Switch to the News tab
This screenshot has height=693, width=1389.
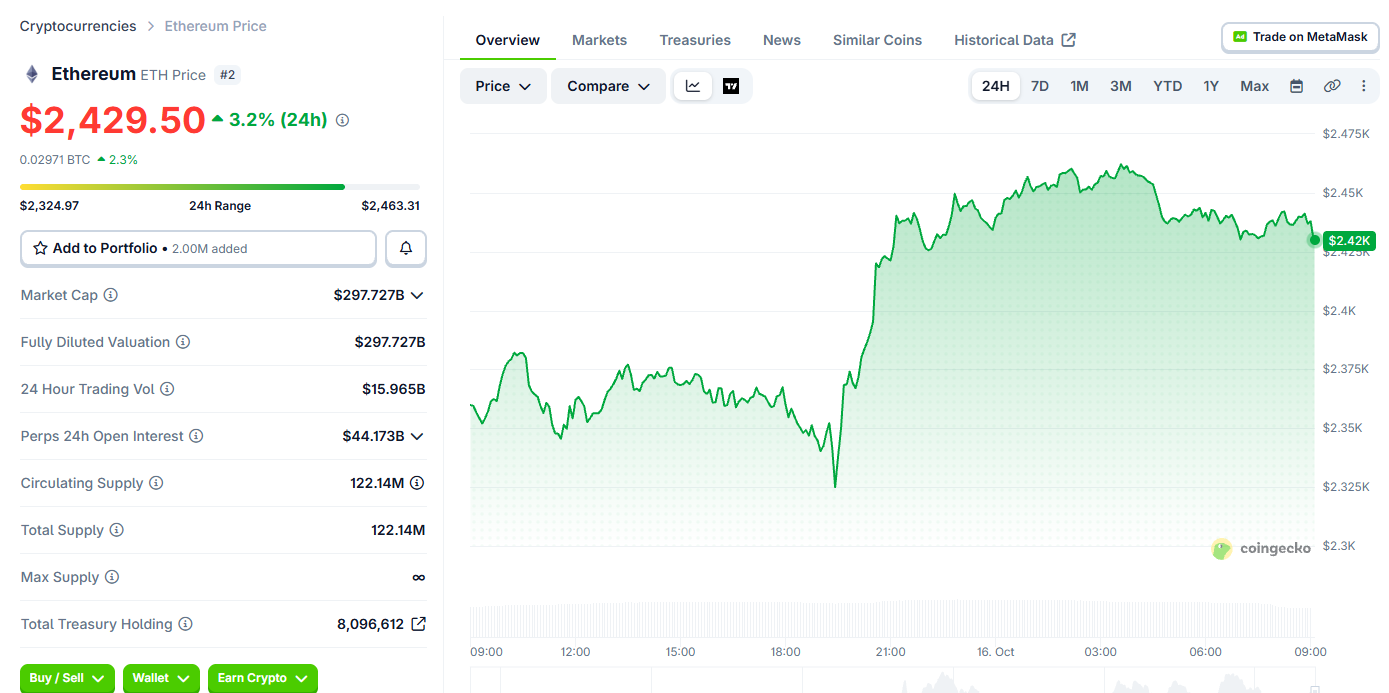[782, 40]
